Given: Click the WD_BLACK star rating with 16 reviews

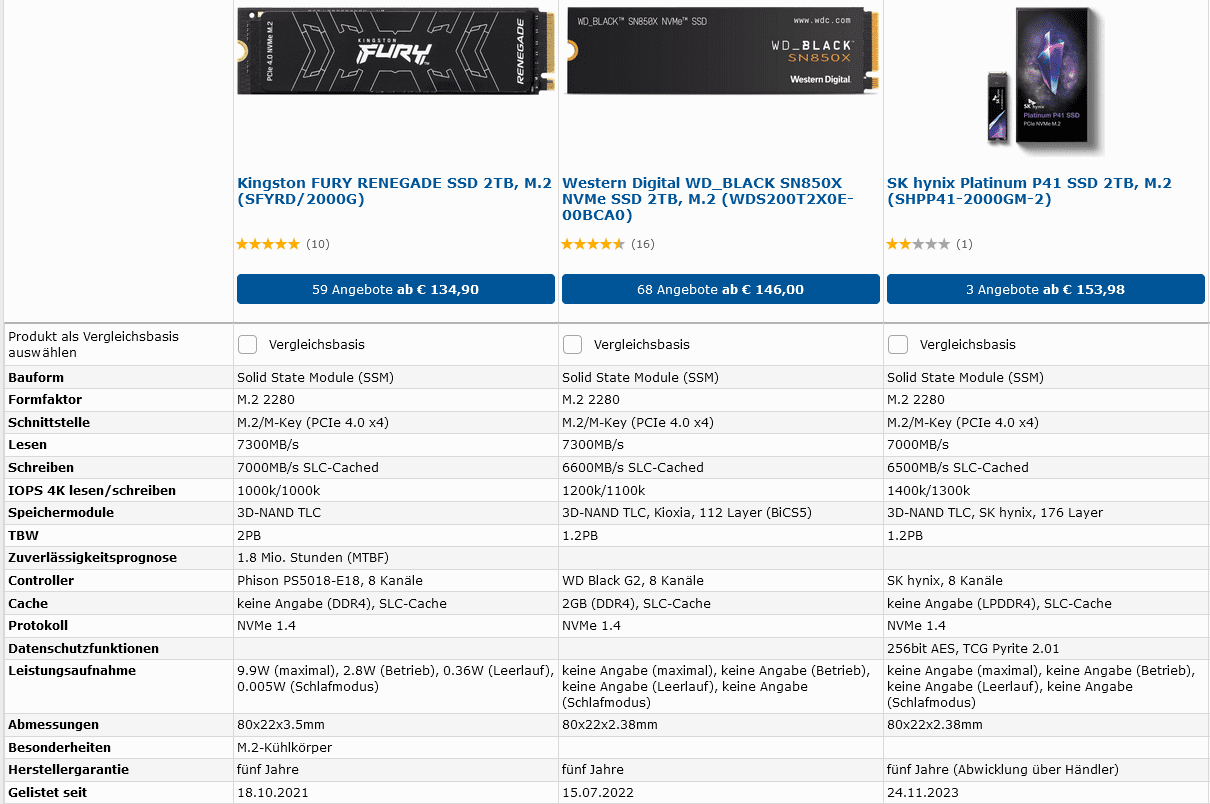Looking at the screenshot, I should 593,244.
